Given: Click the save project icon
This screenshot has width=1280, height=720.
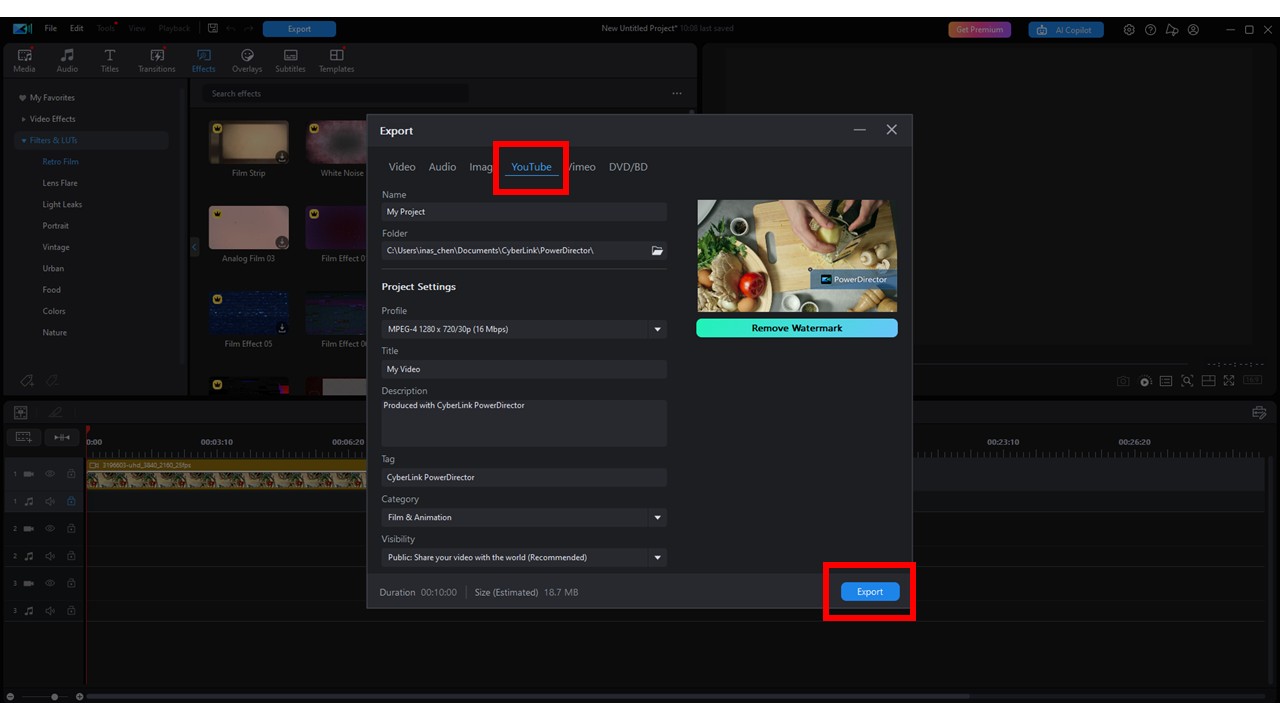Looking at the screenshot, I should click(213, 29).
